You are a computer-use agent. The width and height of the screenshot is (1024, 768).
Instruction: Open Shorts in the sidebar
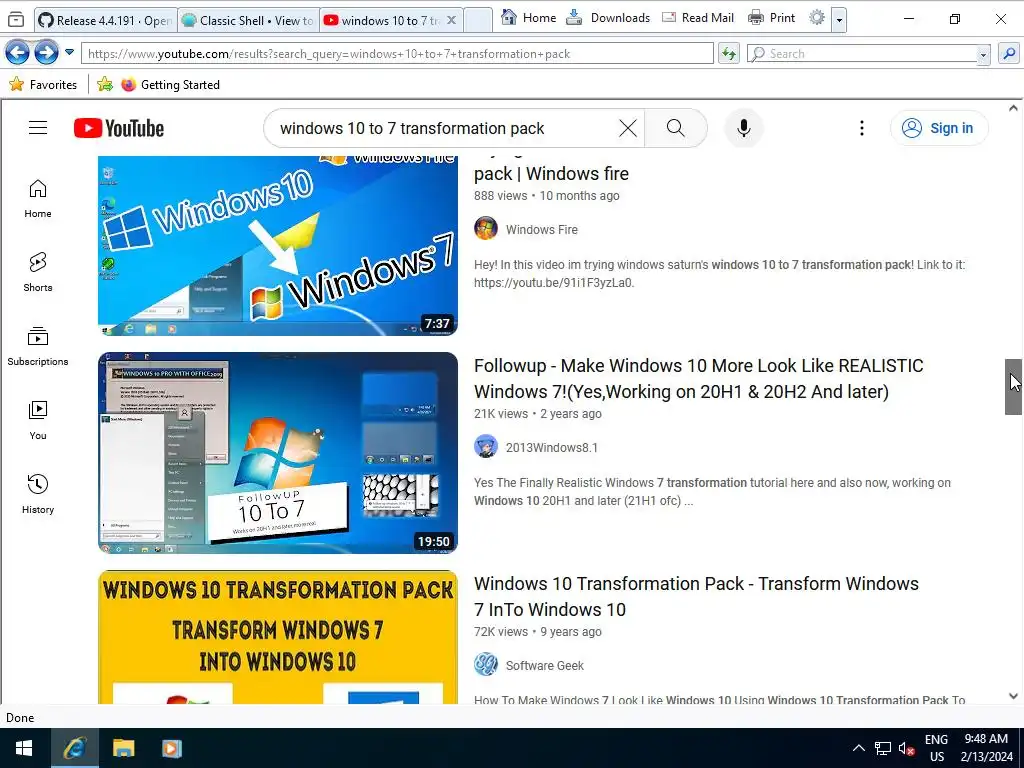click(x=38, y=273)
